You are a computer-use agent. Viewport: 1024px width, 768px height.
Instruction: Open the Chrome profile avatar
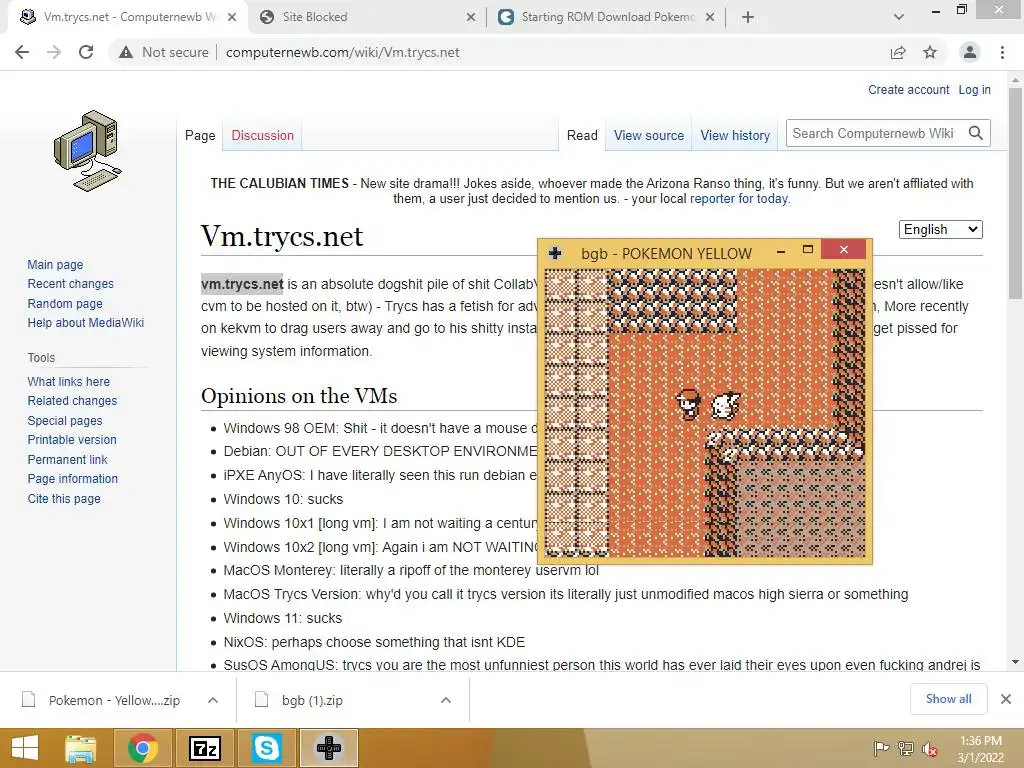(970, 52)
